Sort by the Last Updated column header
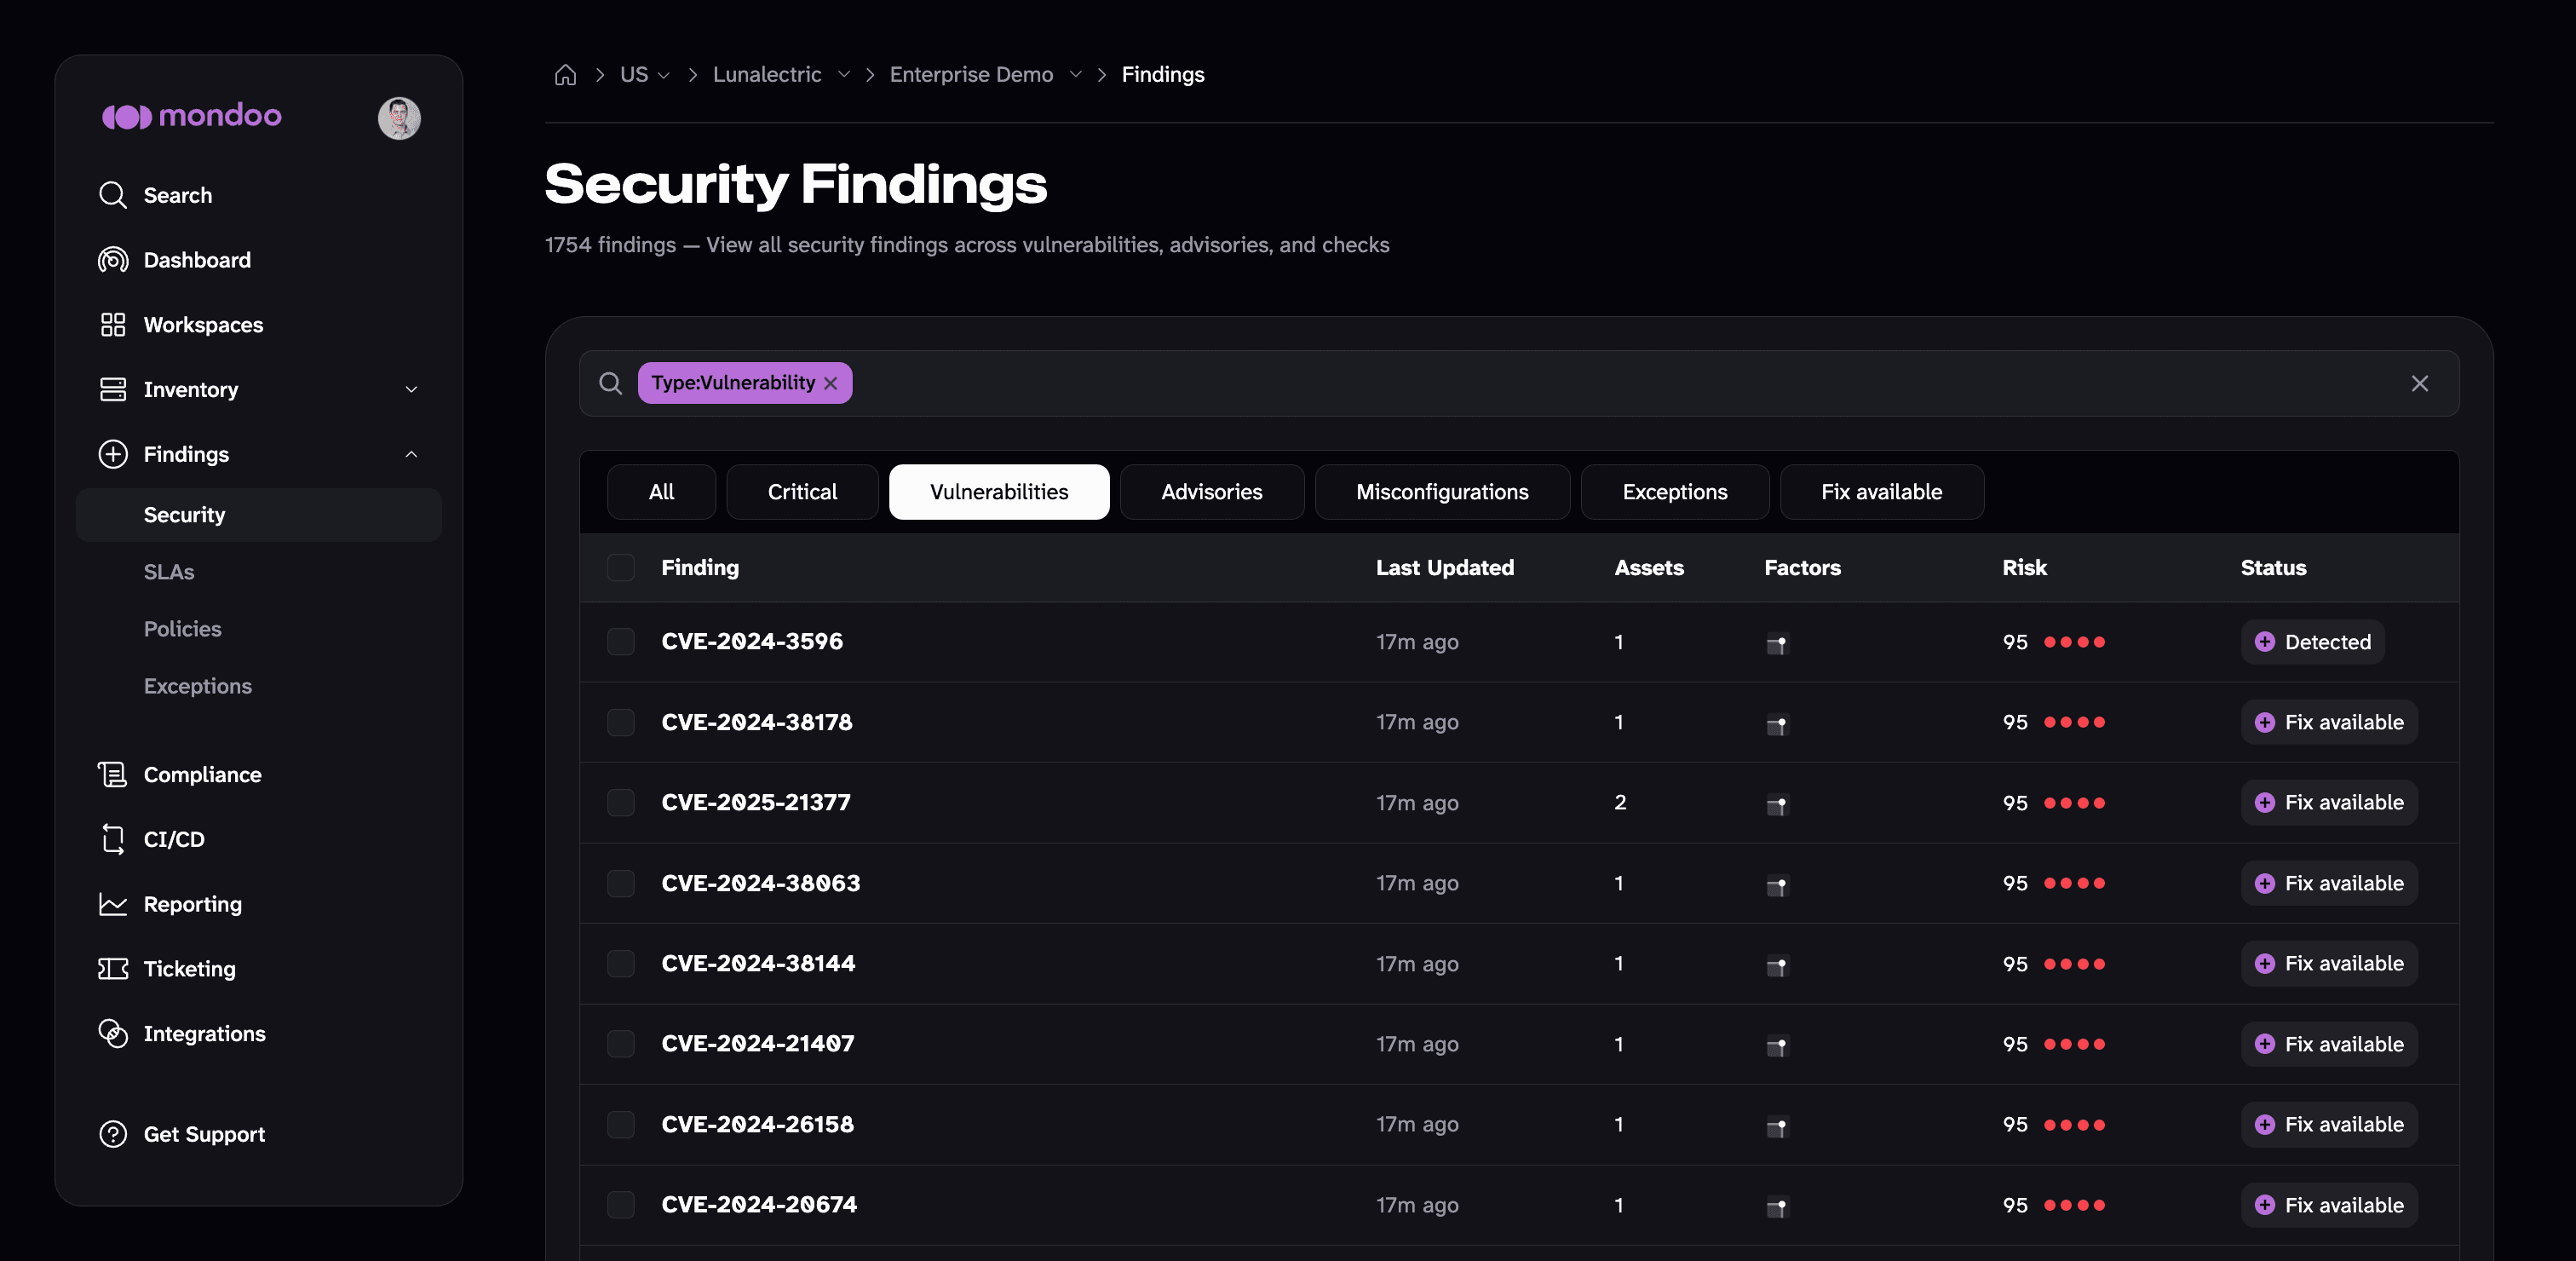Image resolution: width=2576 pixels, height=1261 pixels. 1445,568
